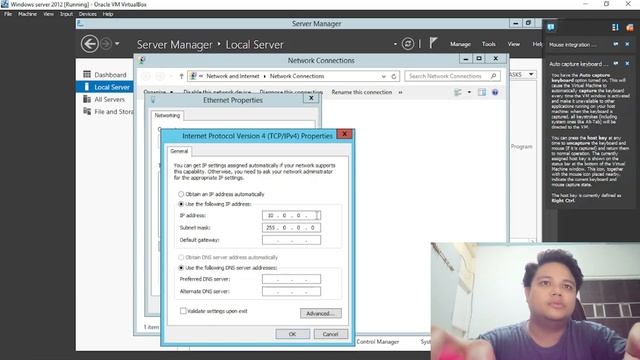Select Dashboard in the sidebar
This screenshot has width=640, height=360.
(110, 75)
